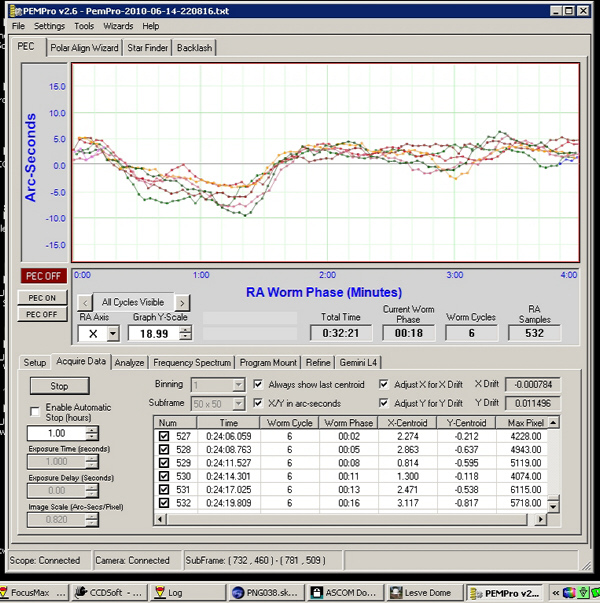600x603 pixels.
Task: Click the X-Centroid column header
Action: [x=407, y=423]
